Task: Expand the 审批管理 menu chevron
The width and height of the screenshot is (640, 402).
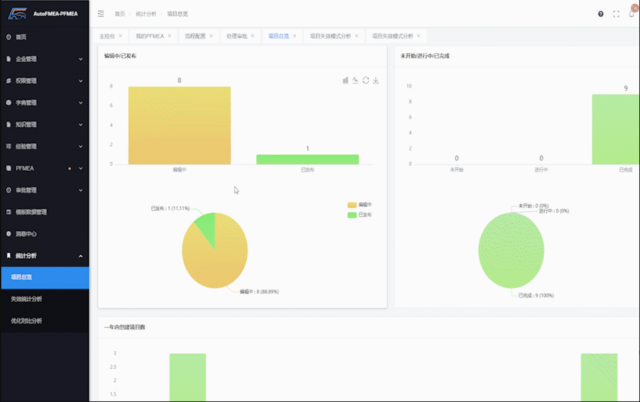Action: (80, 190)
